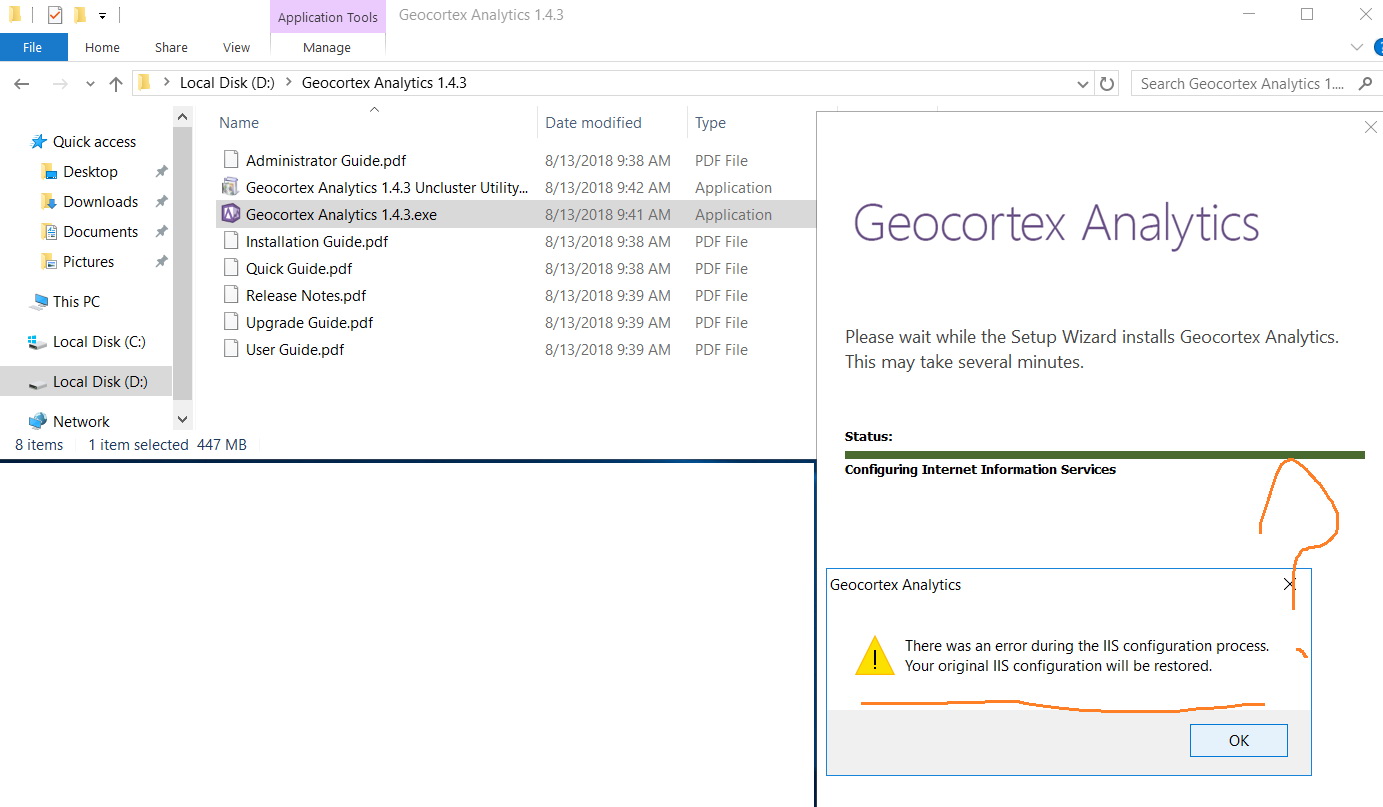Switch to the Home ribbon tab
Screen dimensions: 1383x807
[x=102, y=47]
